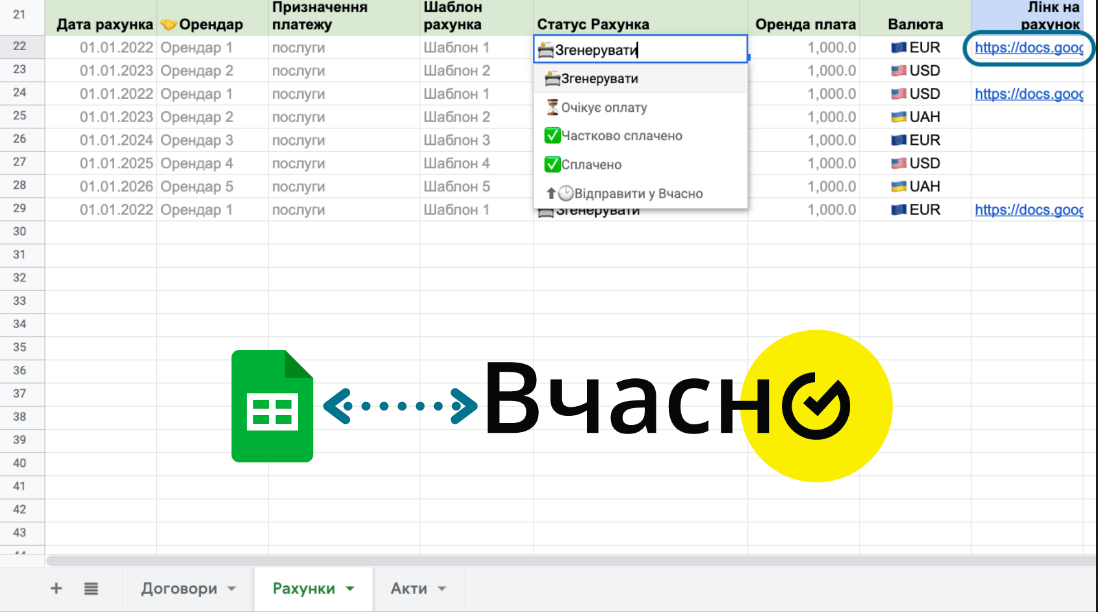Image resolution: width=1098 pixels, height=612 pixels.
Task: Click the Статус Рахунка edit field in row 22
Action: tap(641, 50)
